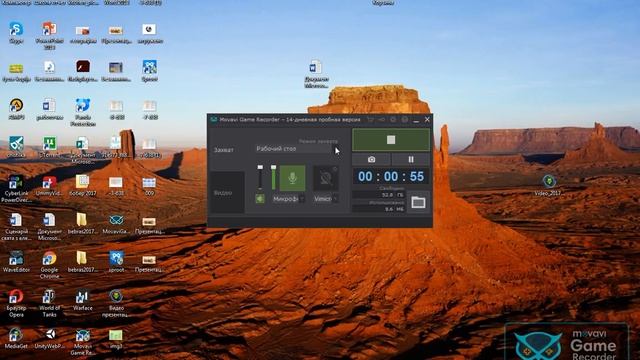Select the Panda Protection desktop shortcut
The image size is (640, 360).
click(x=83, y=112)
